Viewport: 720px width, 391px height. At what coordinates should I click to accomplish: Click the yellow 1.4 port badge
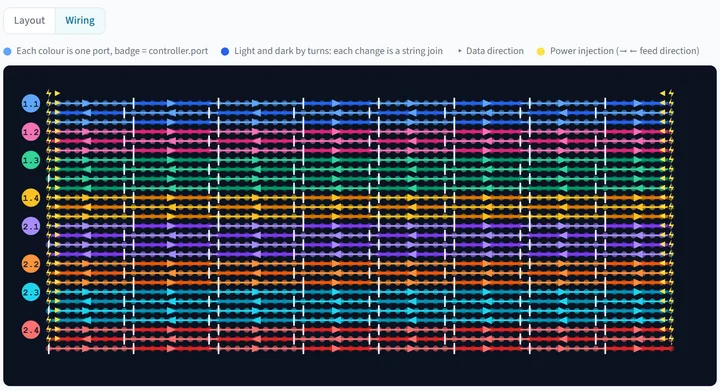pos(31,198)
